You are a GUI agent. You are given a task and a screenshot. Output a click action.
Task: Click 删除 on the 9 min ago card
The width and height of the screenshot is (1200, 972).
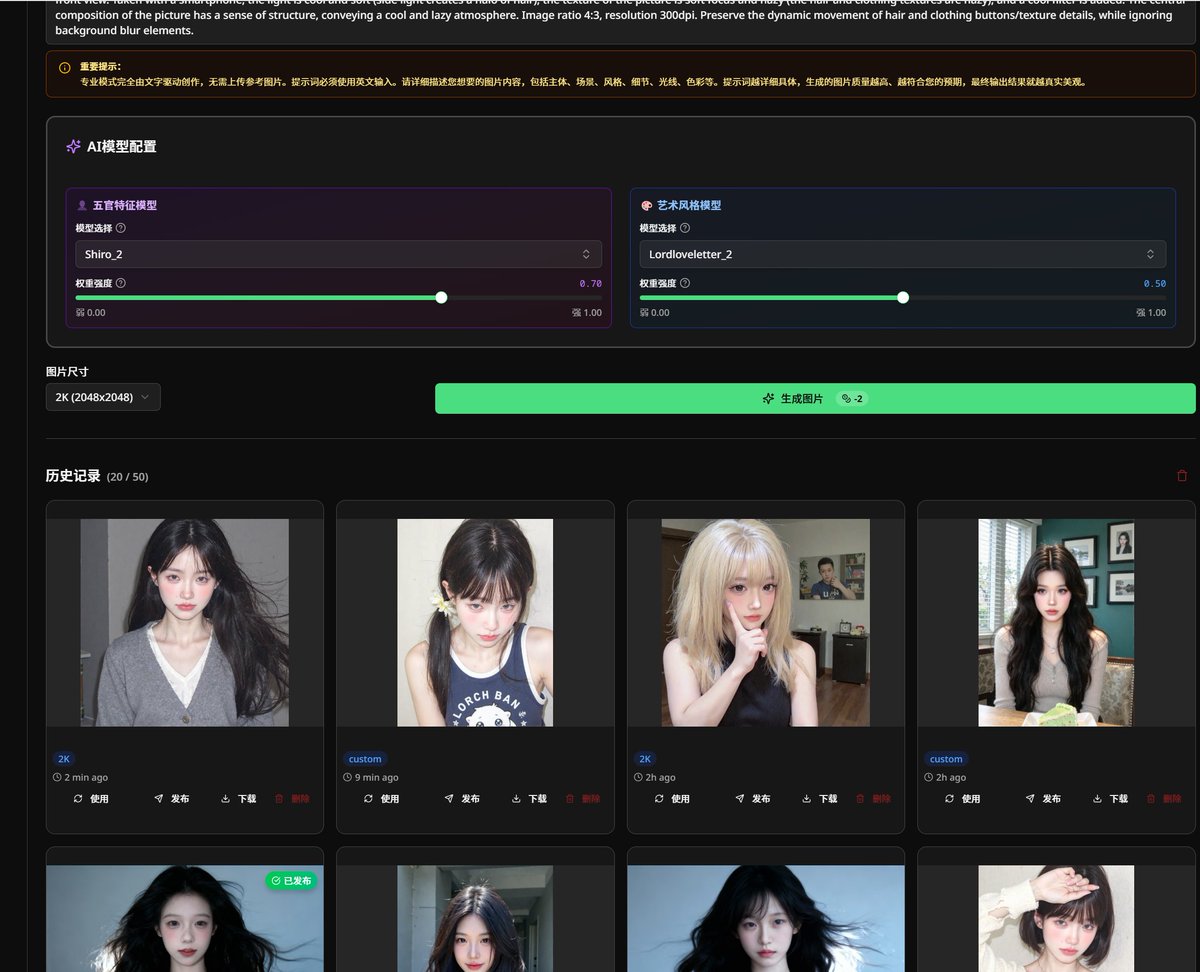pyautogui.click(x=583, y=799)
